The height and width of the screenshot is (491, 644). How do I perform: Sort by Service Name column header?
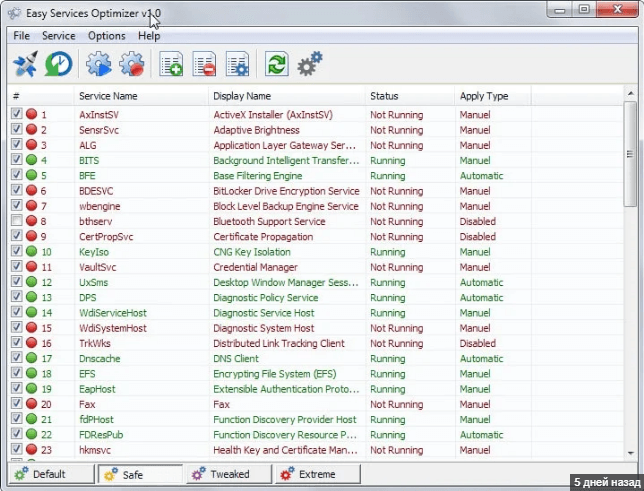tap(141, 96)
